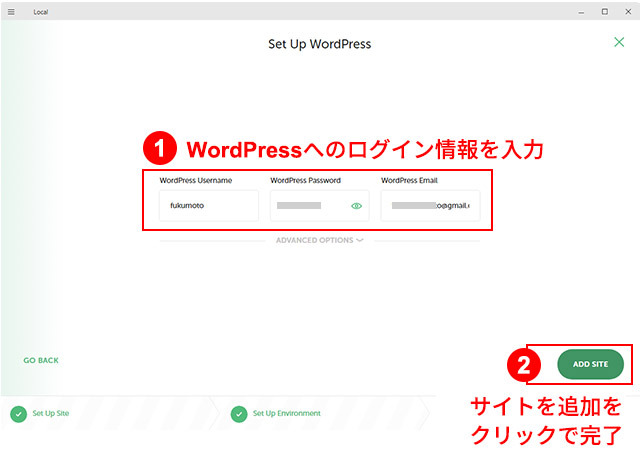Close the Local application window
Viewport: 640px width, 451px height.
pyautogui.click(x=628, y=12)
